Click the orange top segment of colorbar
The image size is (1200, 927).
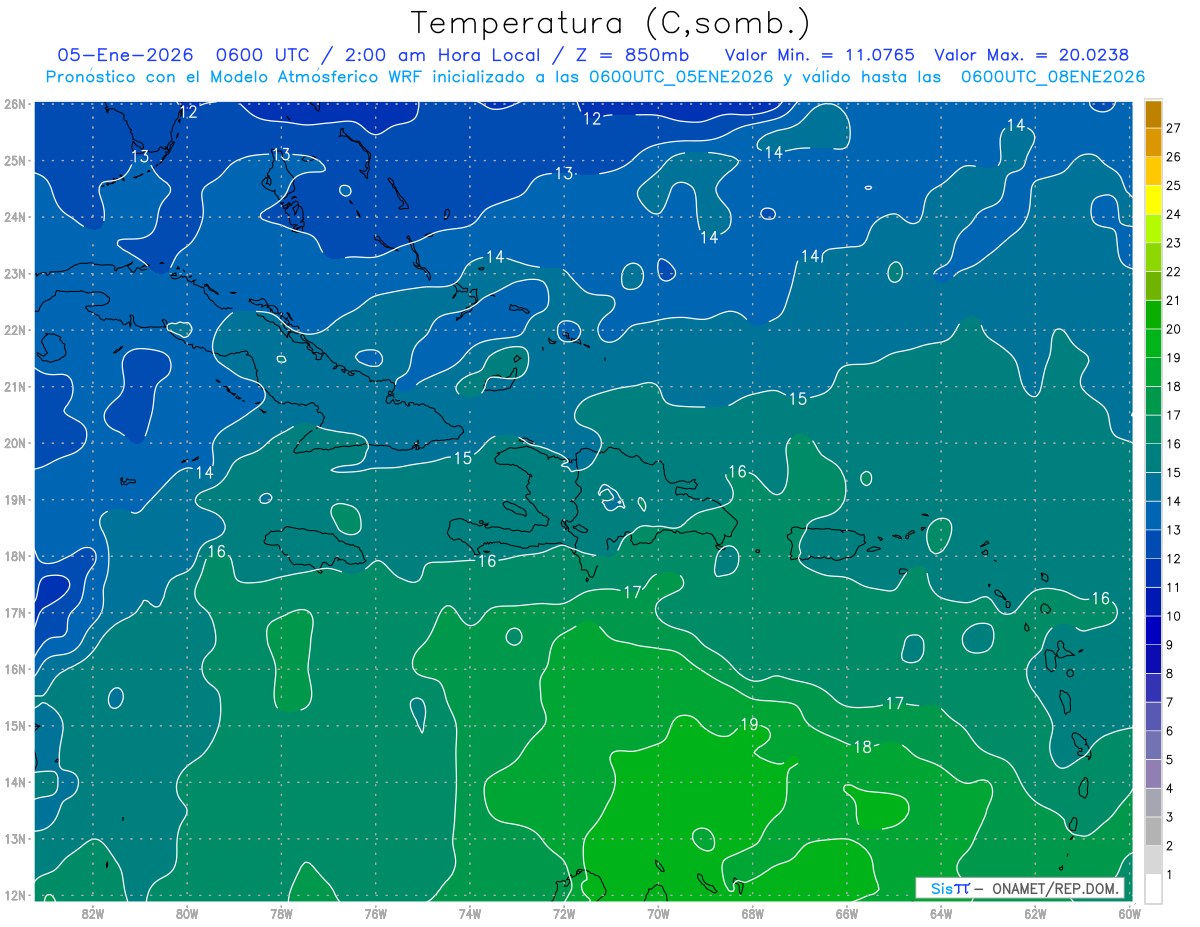pos(1154,113)
